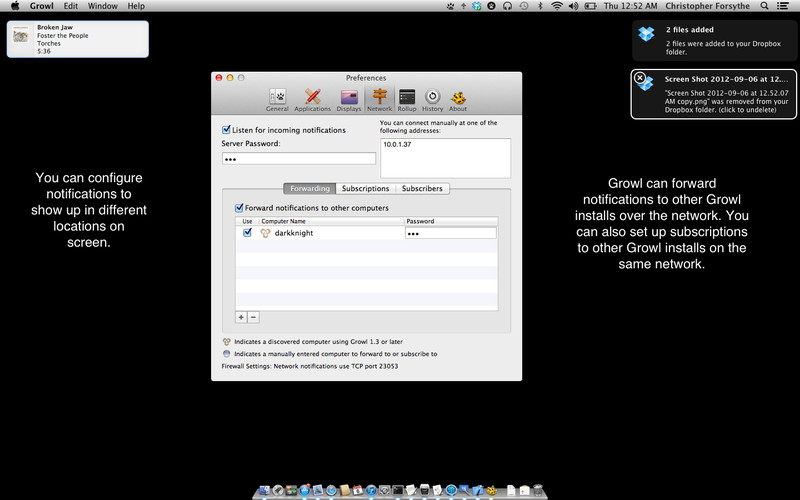Switch to the Subscriptions tab
Viewport: 800px width, 500px height.
[365, 188]
